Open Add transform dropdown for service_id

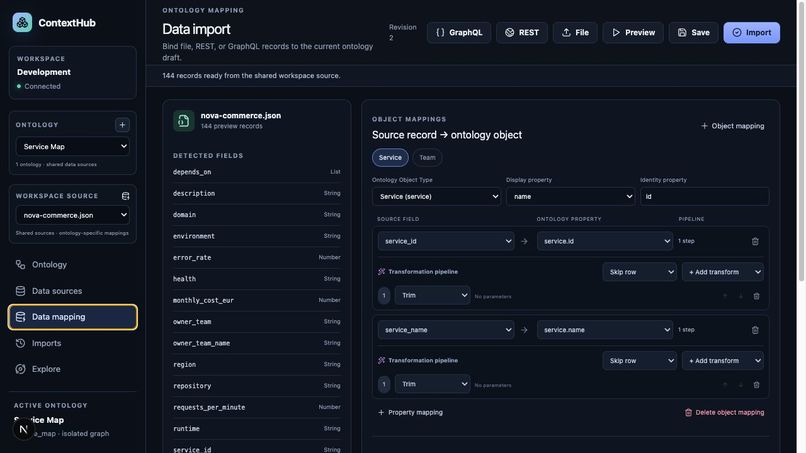pos(723,272)
